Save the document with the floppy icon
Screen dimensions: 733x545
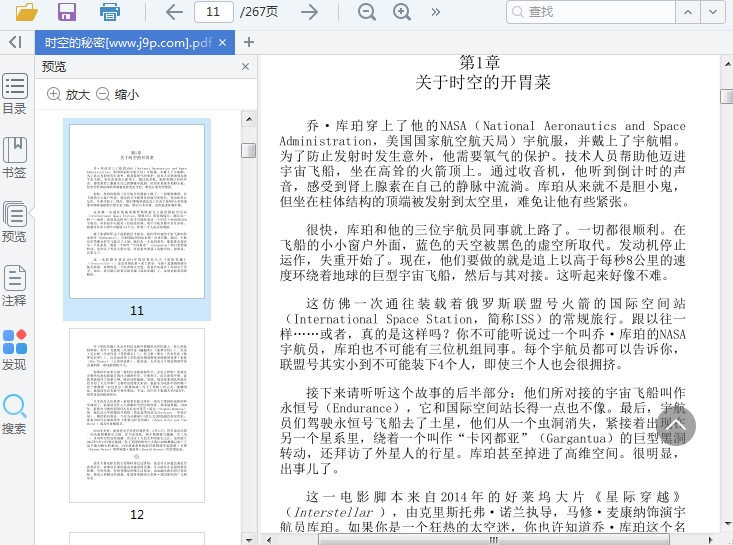pos(67,12)
